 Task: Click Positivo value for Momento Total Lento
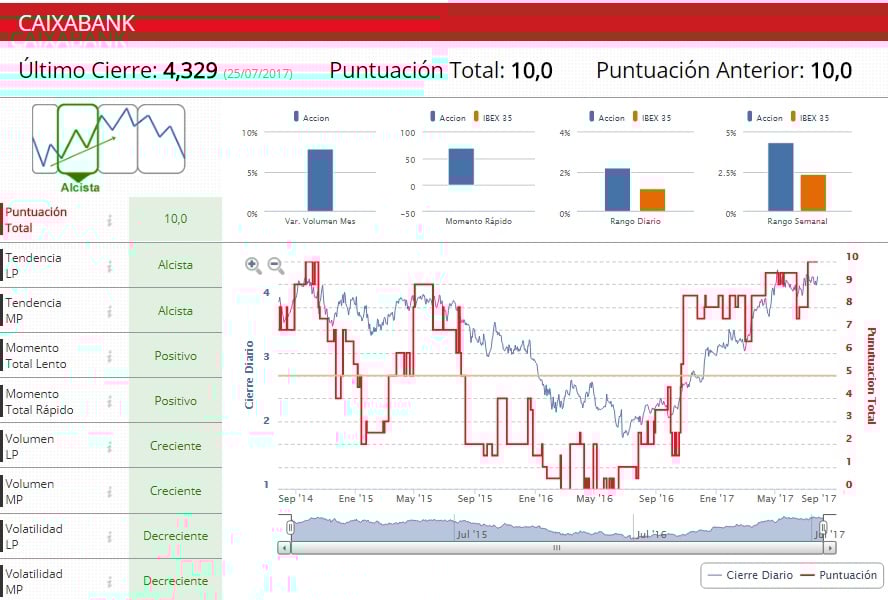176,356
